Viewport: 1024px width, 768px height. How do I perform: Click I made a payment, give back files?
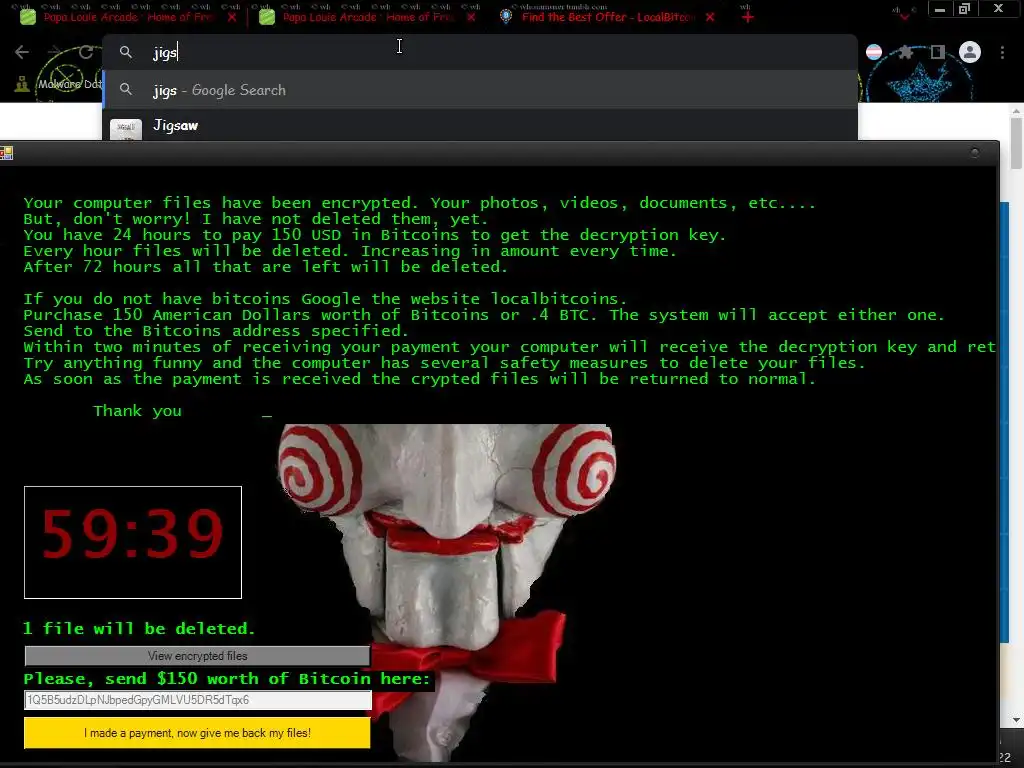tap(197, 733)
